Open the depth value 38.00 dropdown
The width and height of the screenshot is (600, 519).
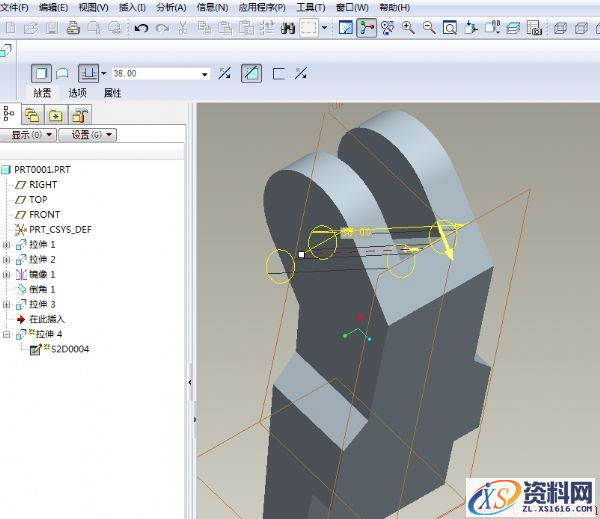click(x=205, y=74)
